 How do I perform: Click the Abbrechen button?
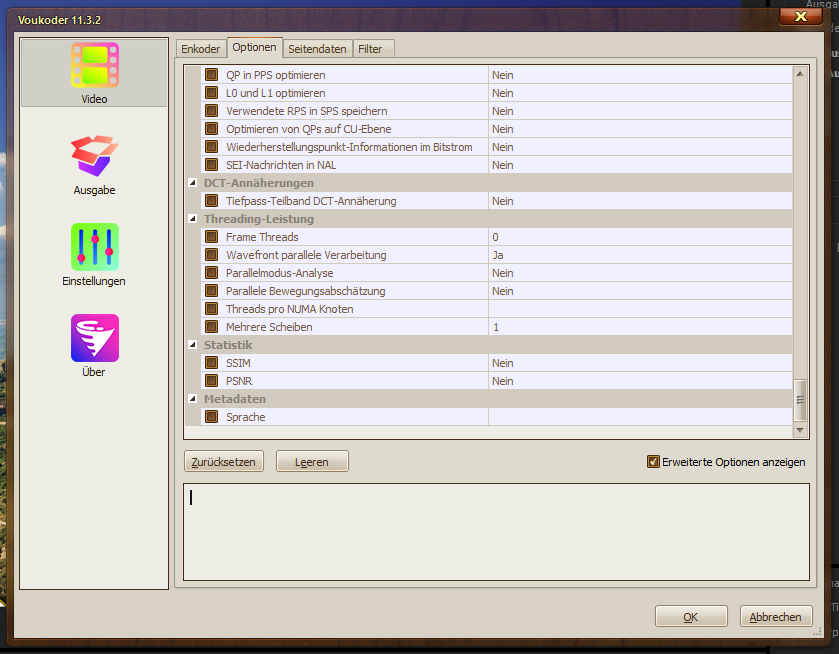point(776,617)
